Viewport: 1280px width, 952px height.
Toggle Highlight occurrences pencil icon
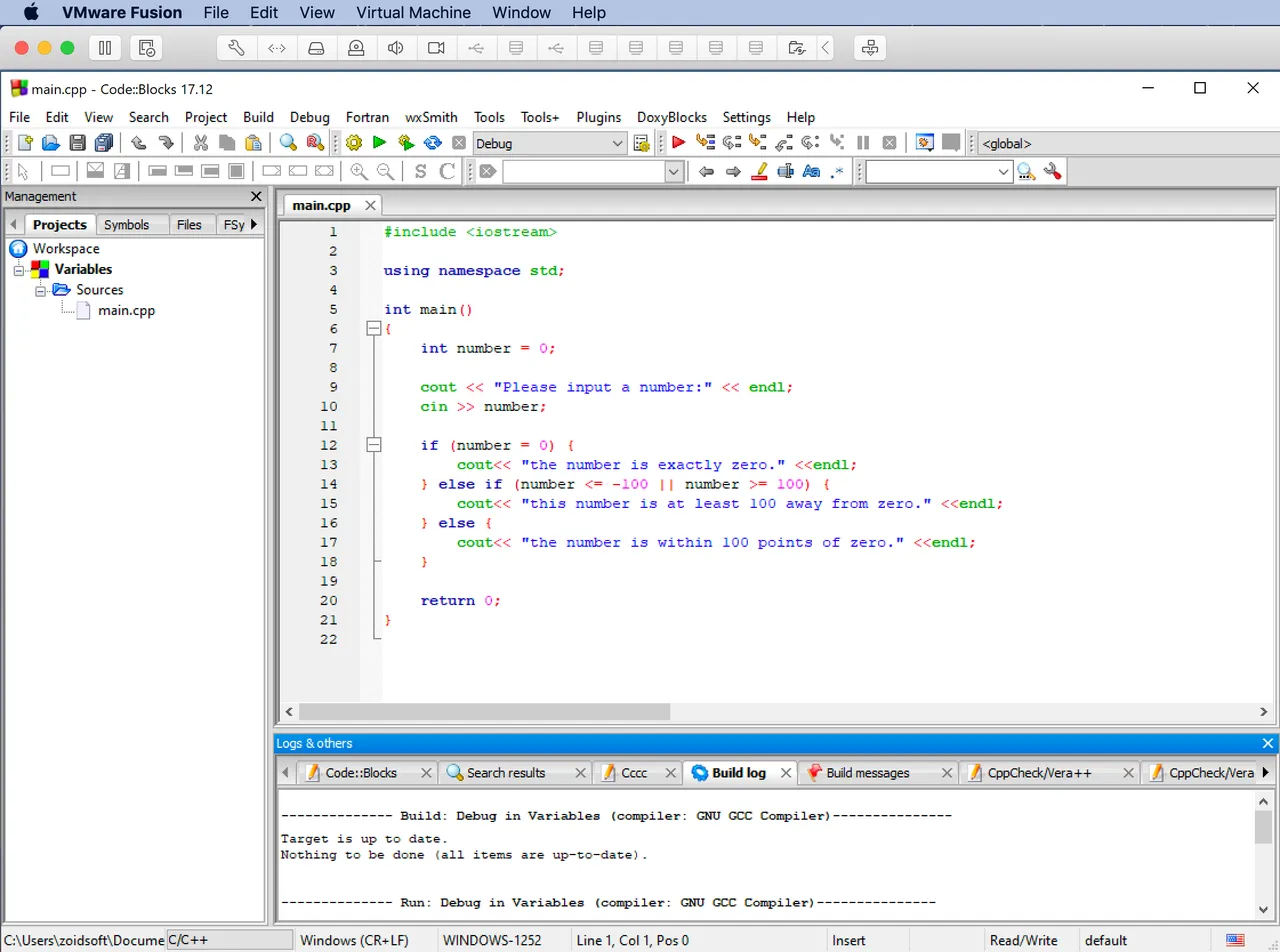pos(759,171)
